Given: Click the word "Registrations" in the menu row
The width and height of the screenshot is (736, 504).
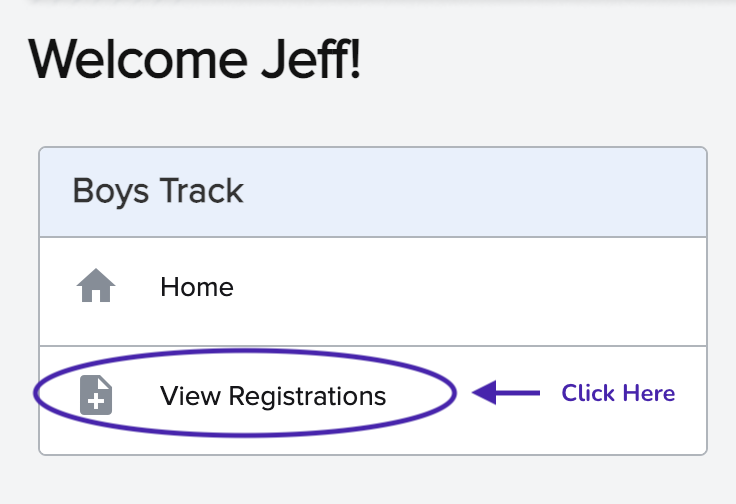Looking at the screenshot, I should (x=307, y=396).
